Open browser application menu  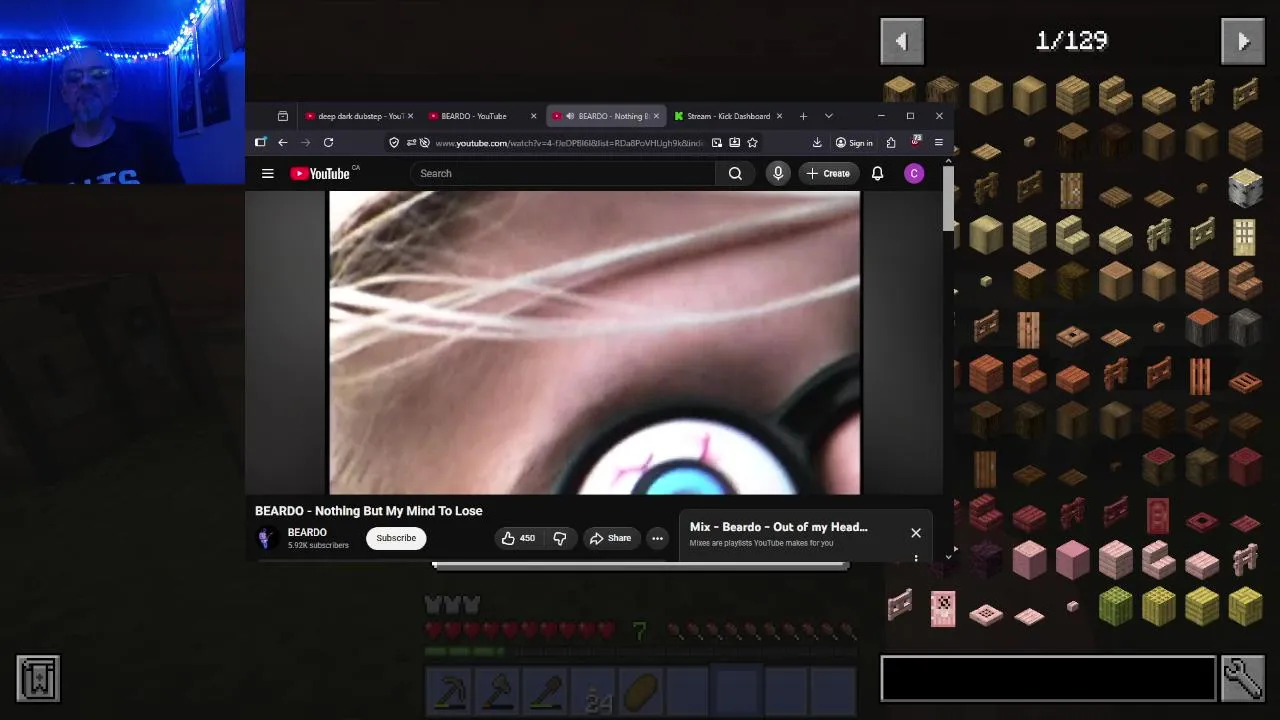click(x=938, y=143)
